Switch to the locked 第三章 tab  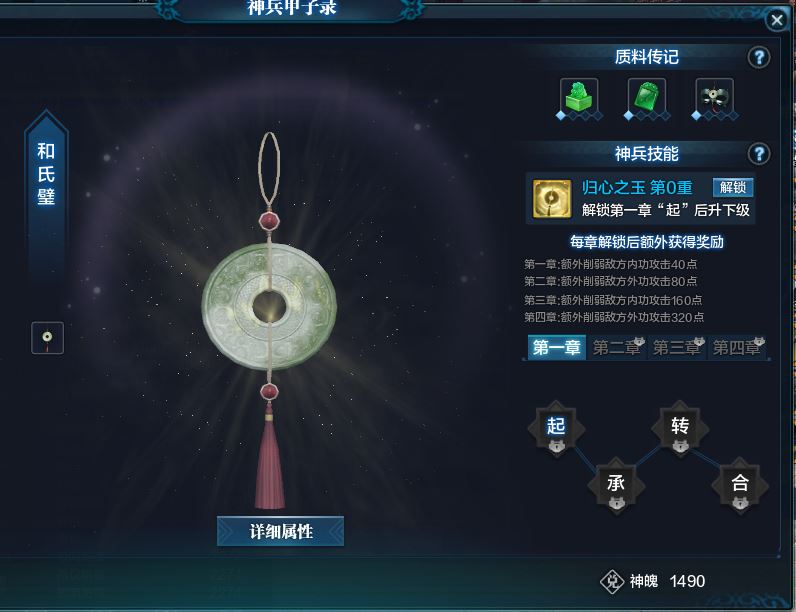[677, 348]
